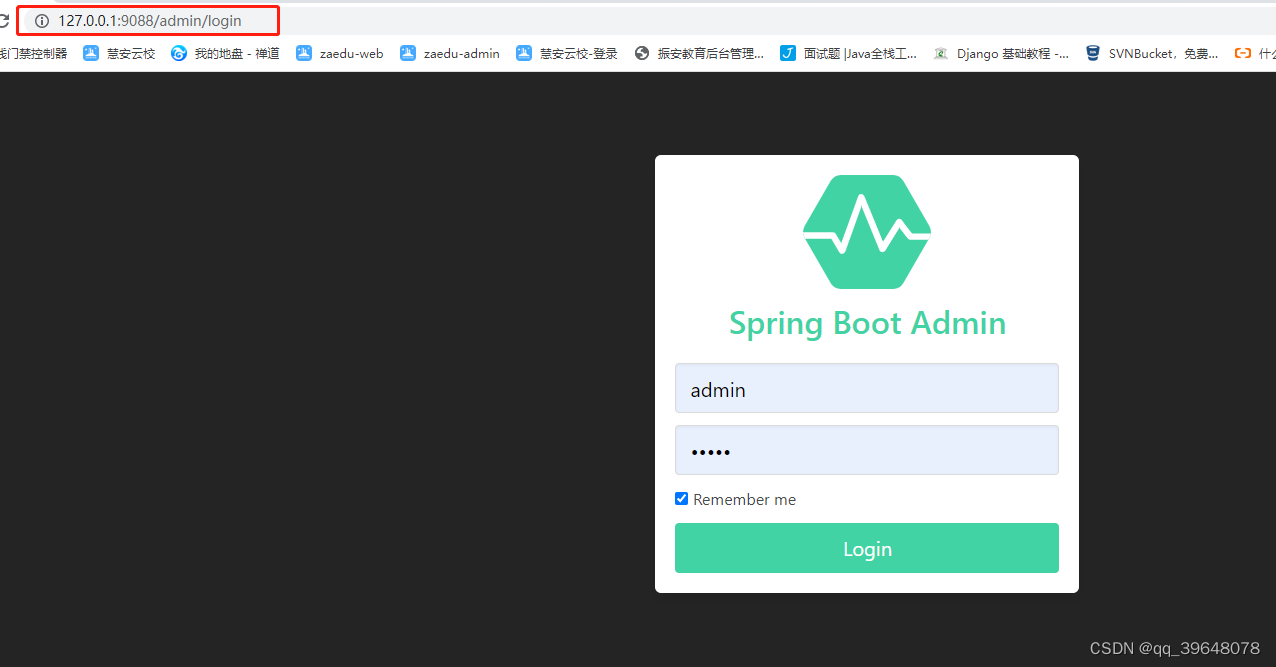The width and height of the screenshot is (1276, 667).
Task: Open the 面试题 Java全栈 bookmark
Action: (x=849, y=54)
